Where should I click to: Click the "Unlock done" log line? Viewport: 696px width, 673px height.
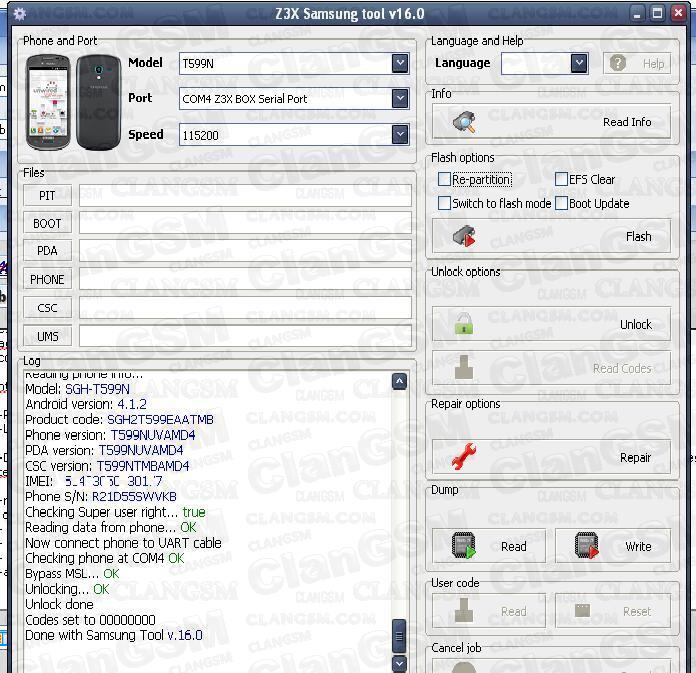click(59, 604)
